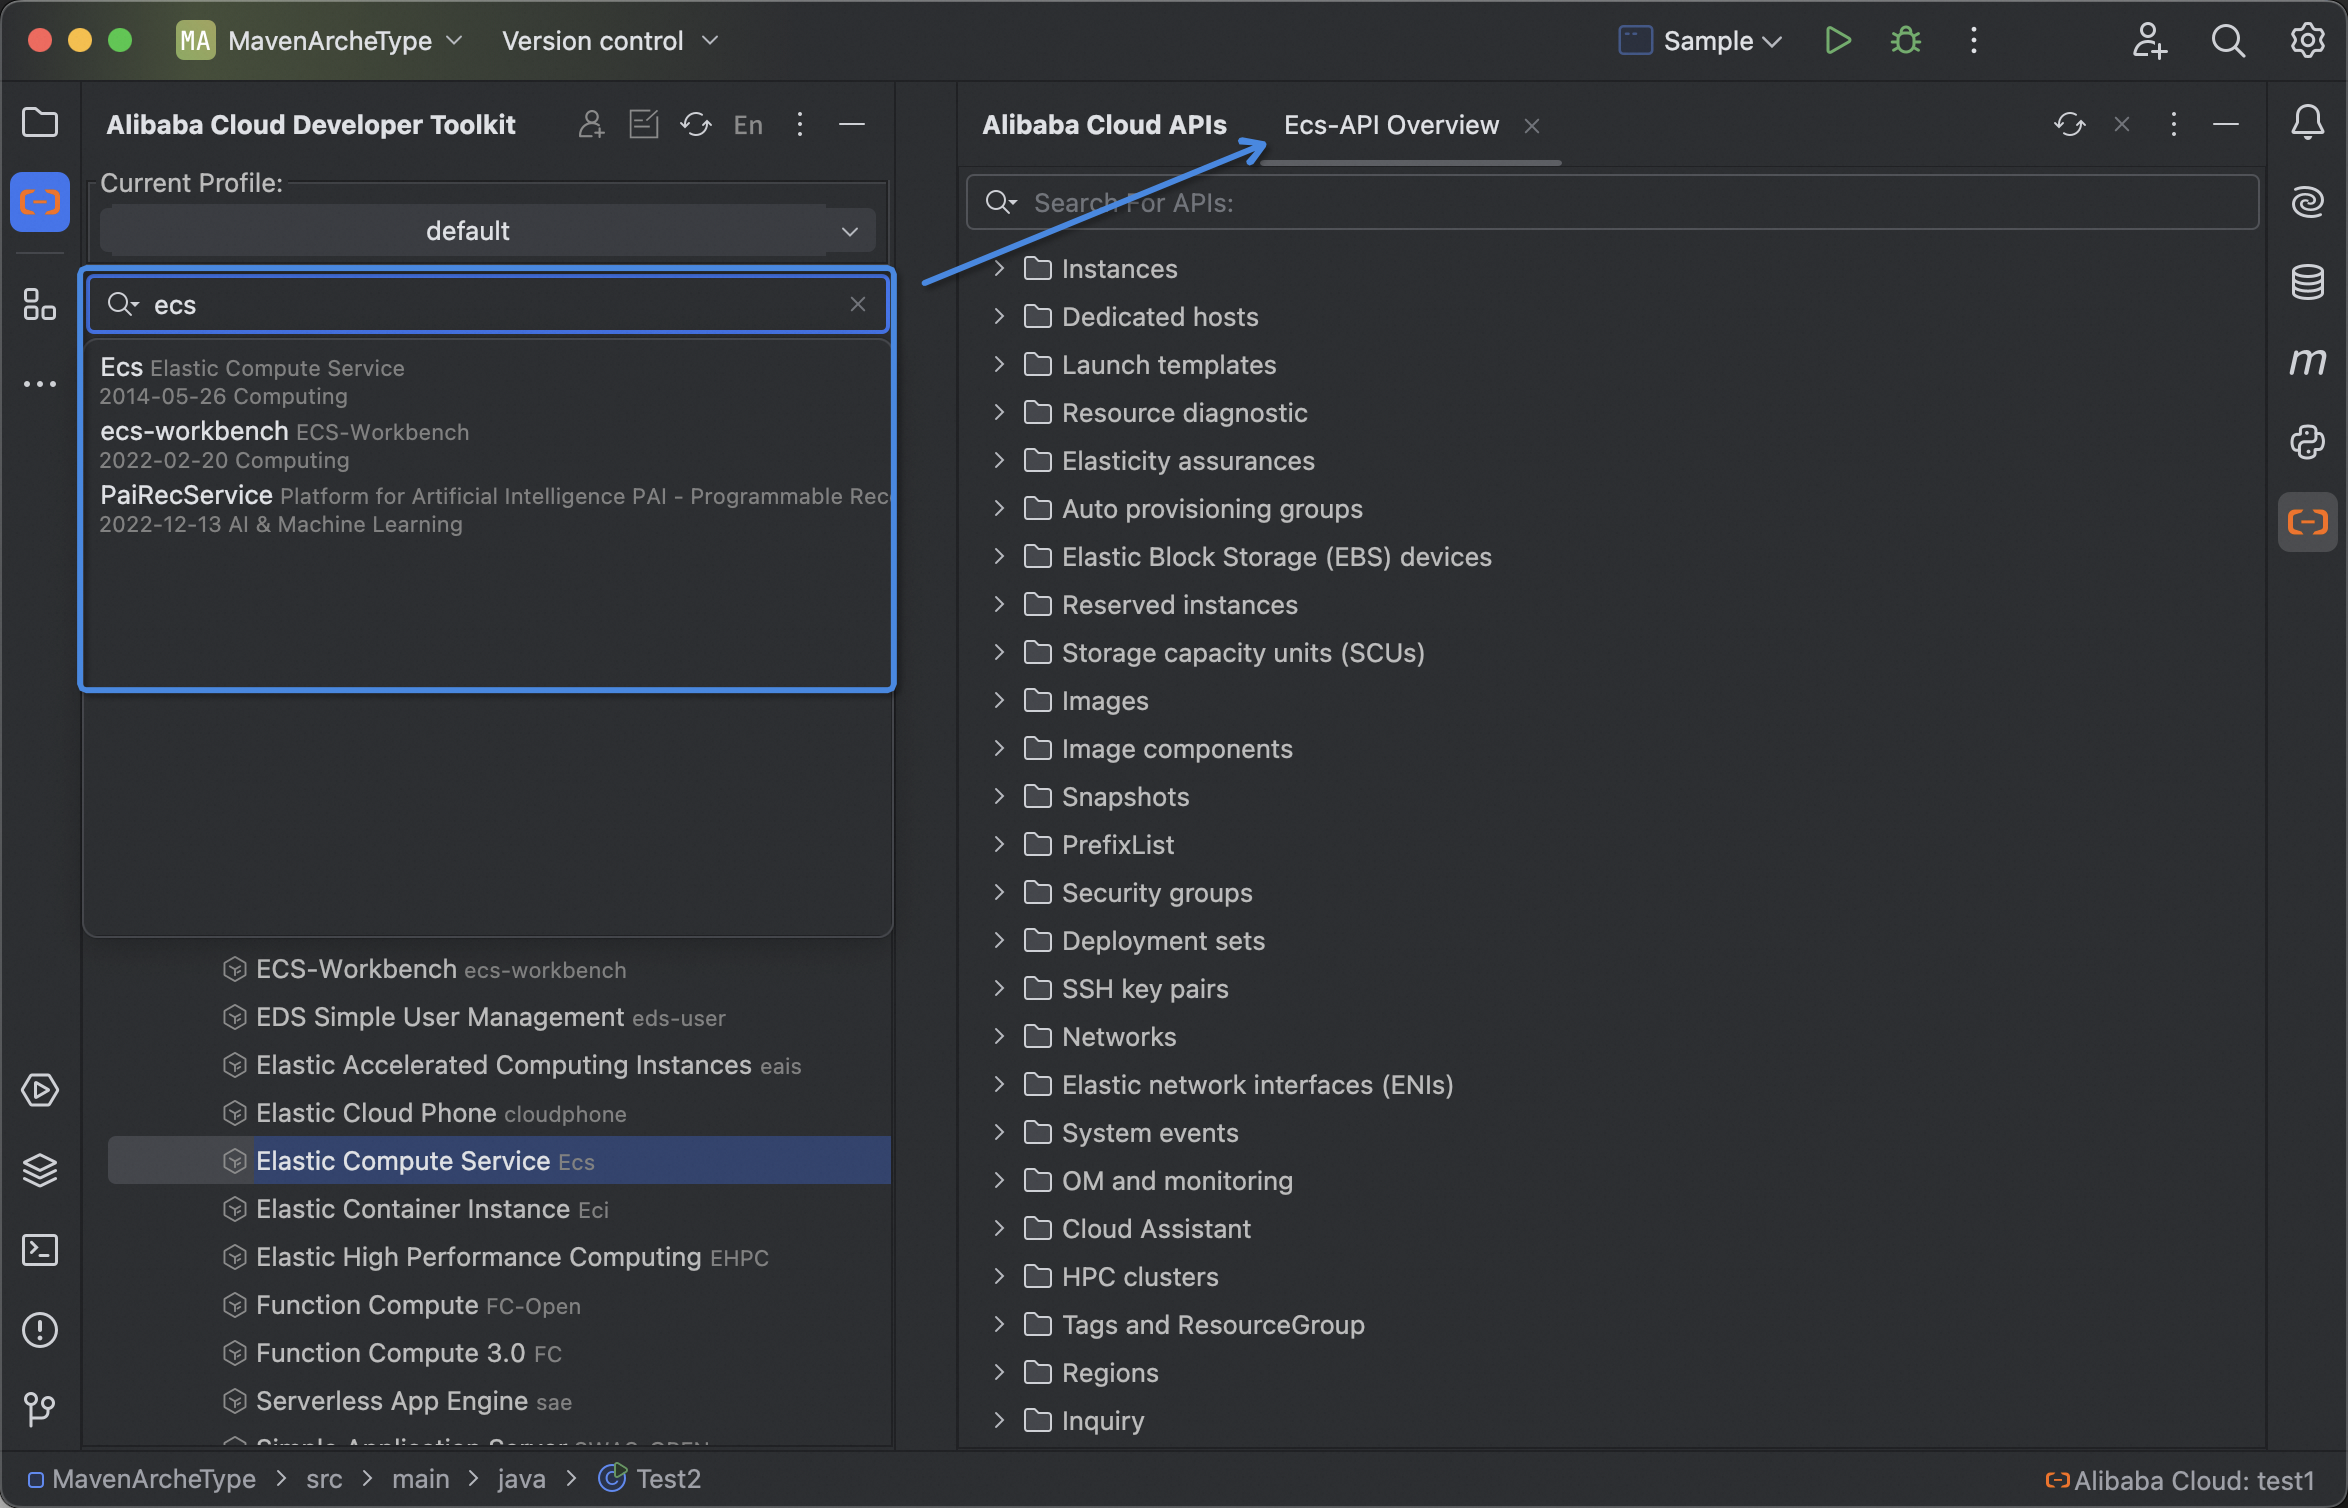Open the code-with-me user icon
Viewport: 2348px width, 1508px height.
coord(2148,40)
